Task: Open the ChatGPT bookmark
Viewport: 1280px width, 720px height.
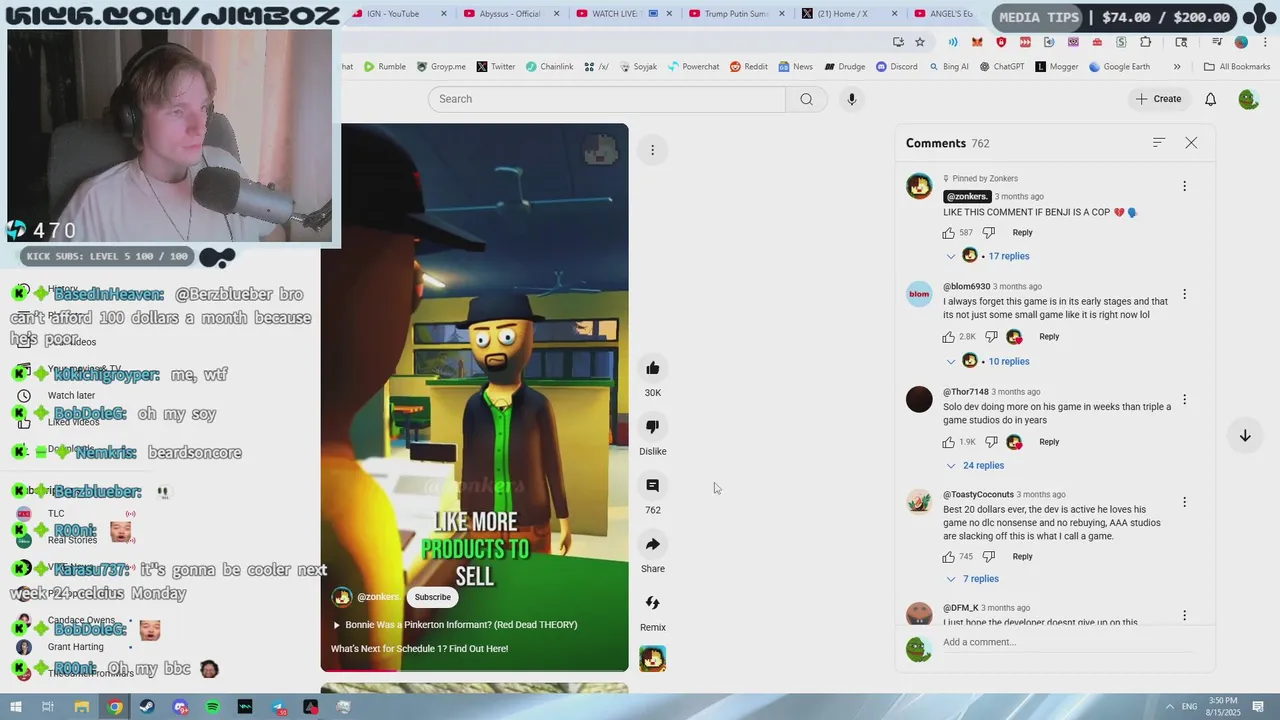Action: point(1002,67)
